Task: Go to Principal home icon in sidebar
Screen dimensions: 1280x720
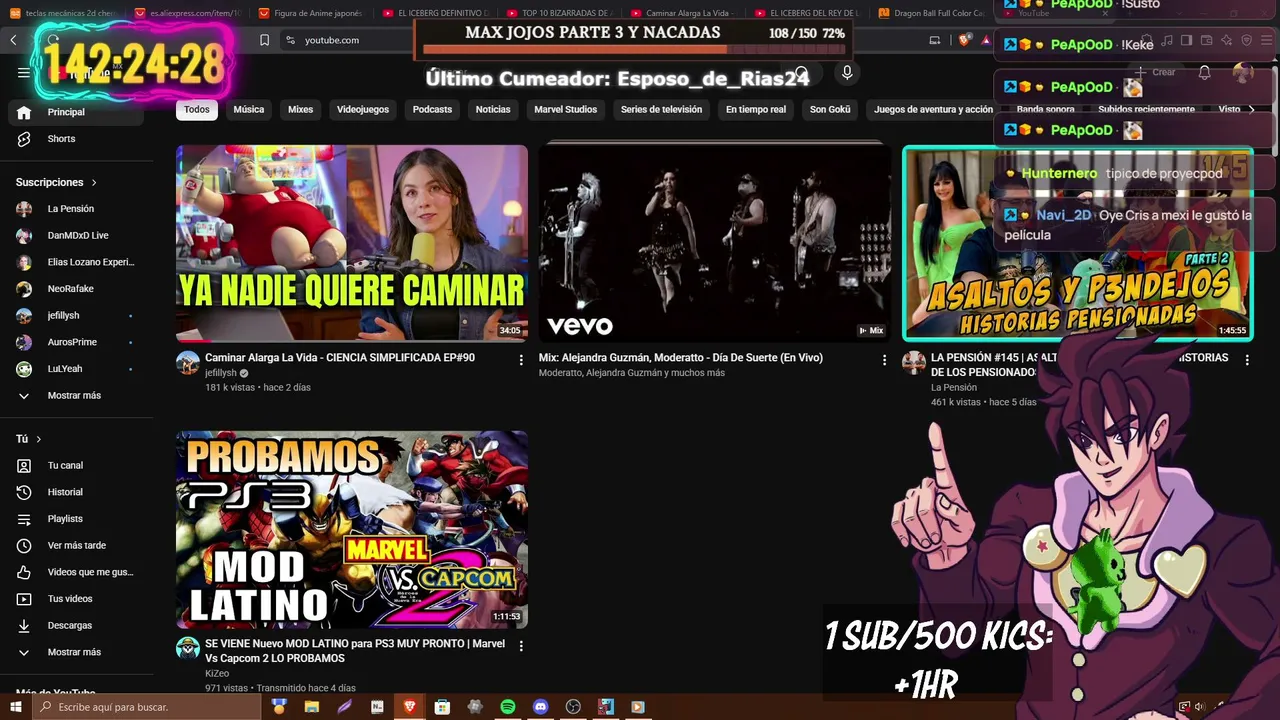Action: pyautogui.click(x=24, y=112)
